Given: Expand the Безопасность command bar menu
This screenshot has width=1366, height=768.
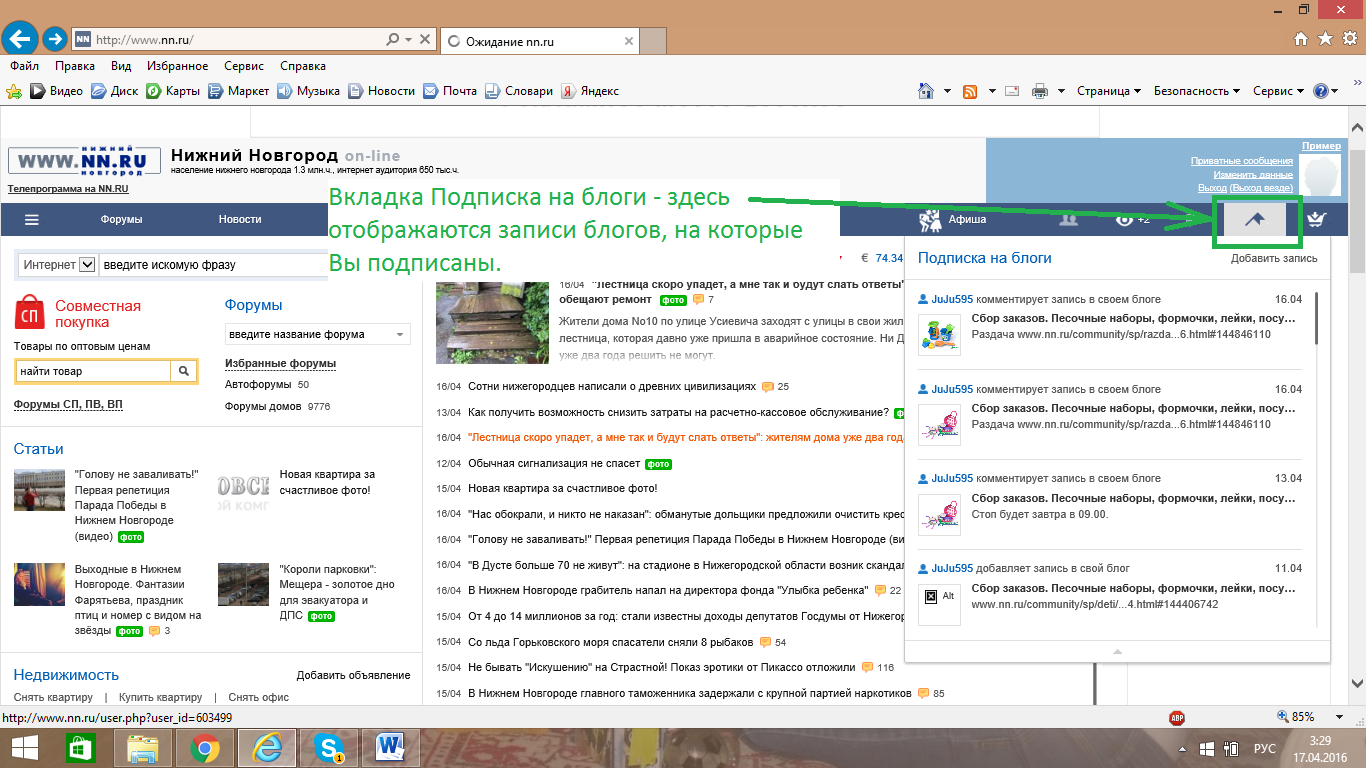Looking at the screenshot, I should click(x=1197, y=91).
